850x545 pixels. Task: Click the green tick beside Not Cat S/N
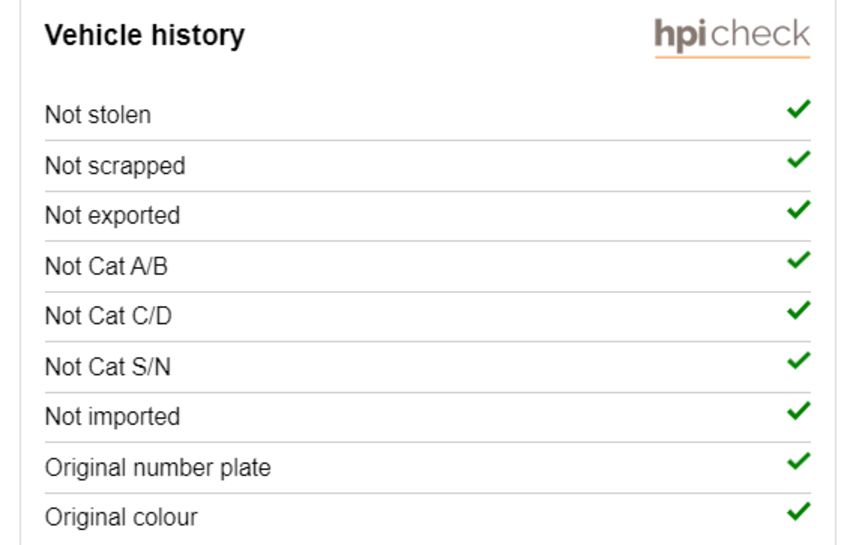click(799, 361)
